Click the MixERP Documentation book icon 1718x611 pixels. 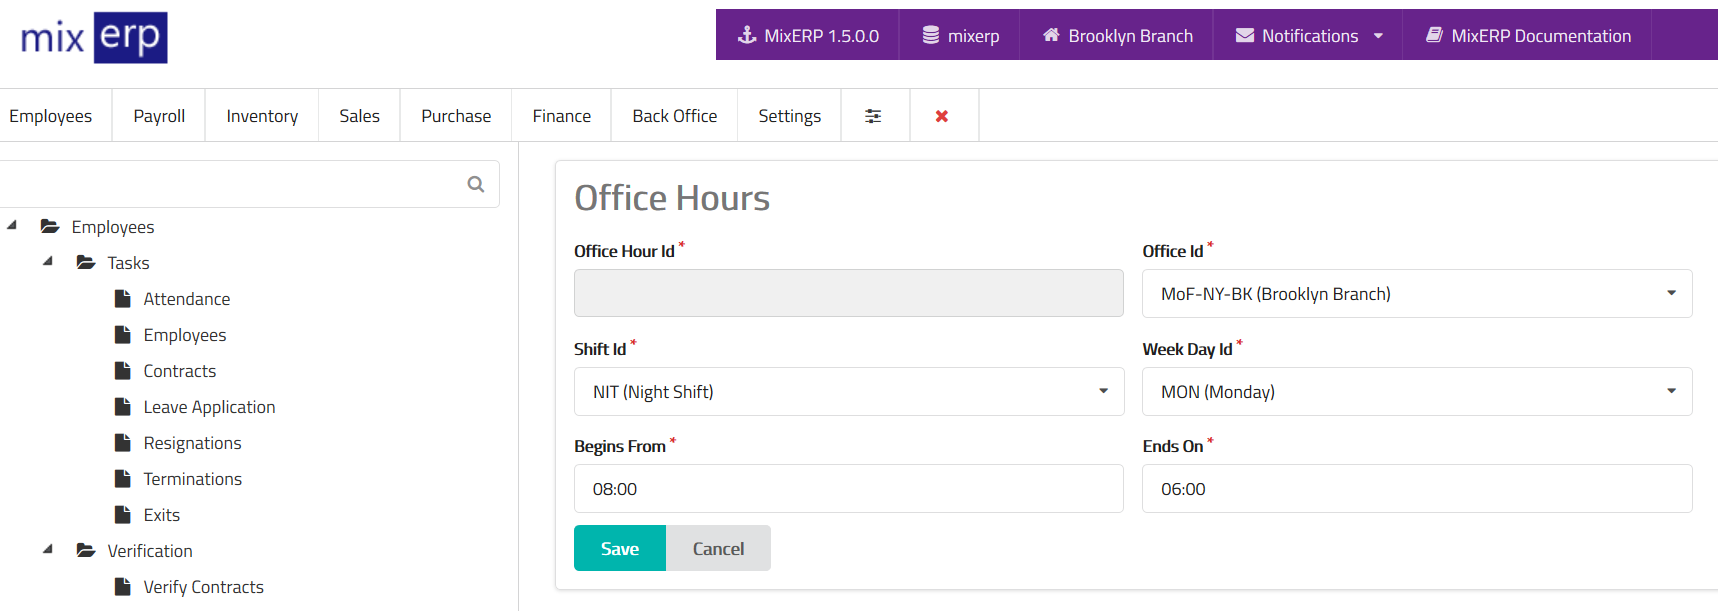coord(1434,35)
